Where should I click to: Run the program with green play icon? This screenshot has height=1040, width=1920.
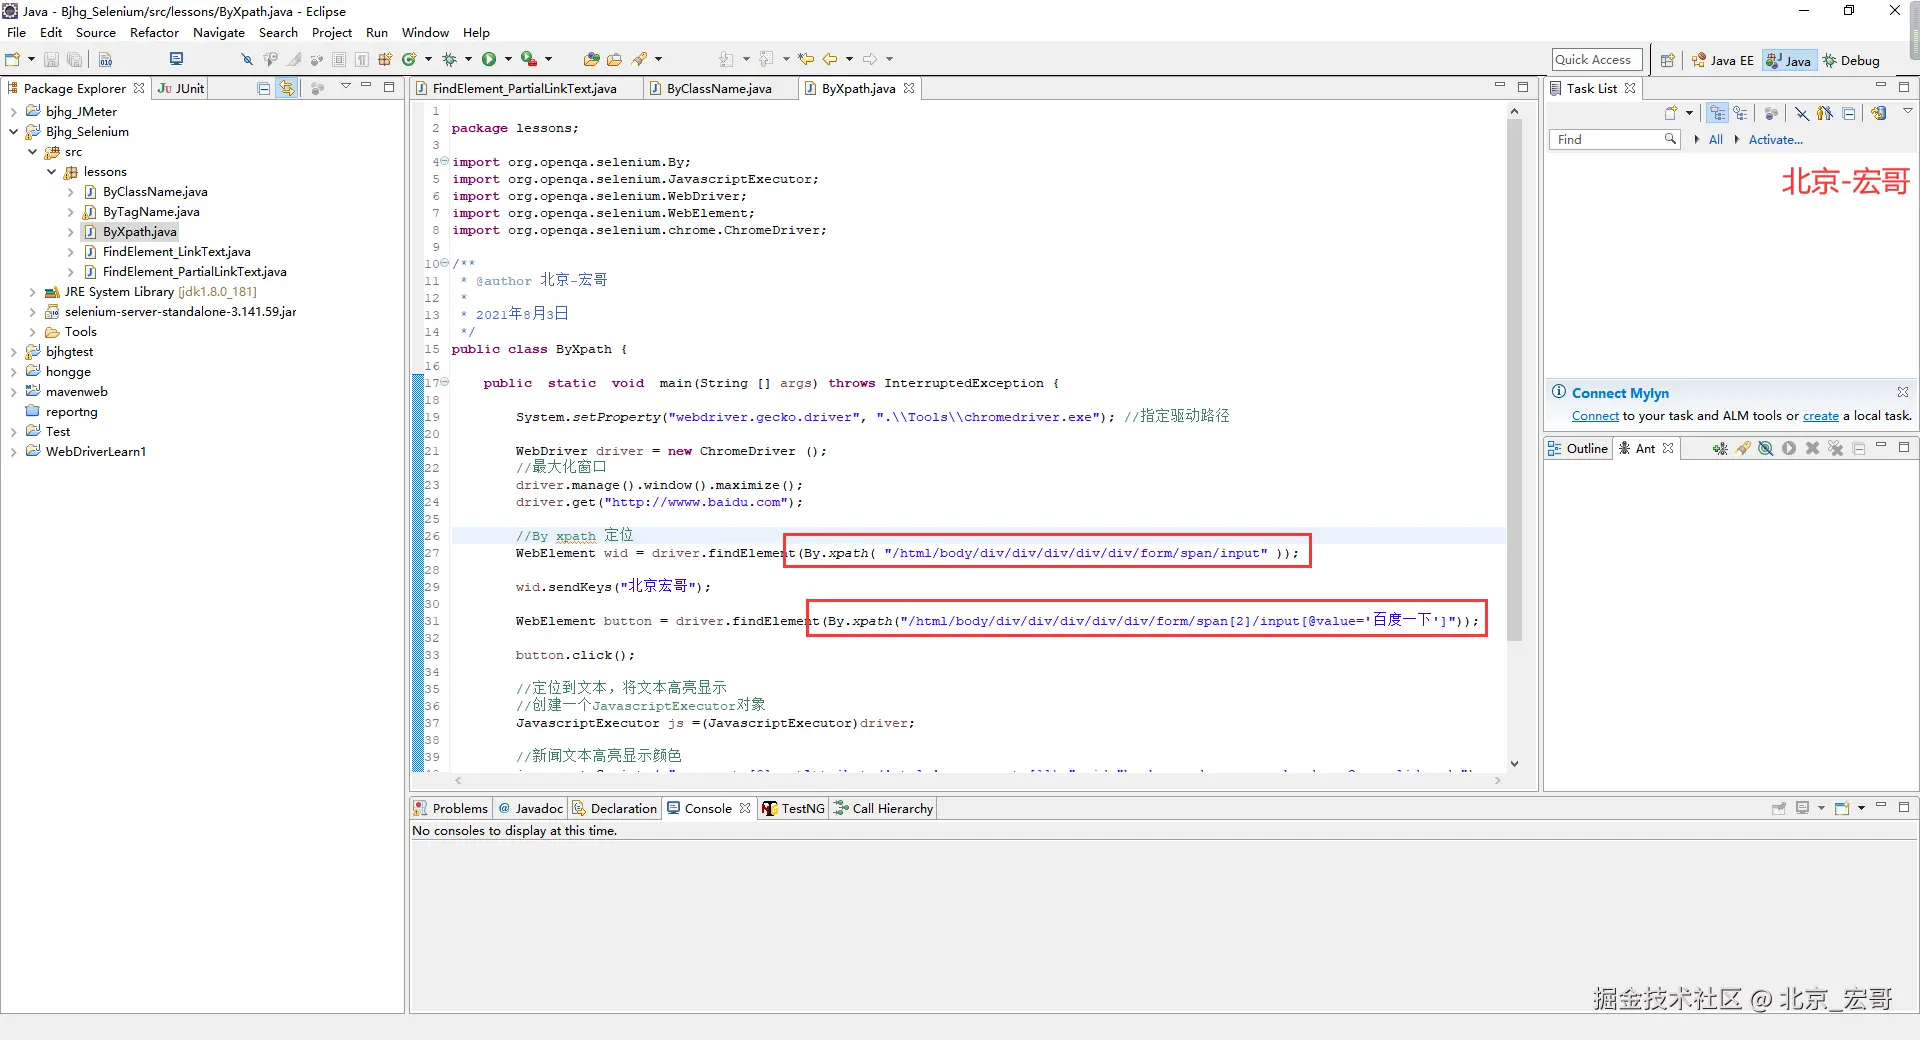pyautogui.click(x=489, y=60)
